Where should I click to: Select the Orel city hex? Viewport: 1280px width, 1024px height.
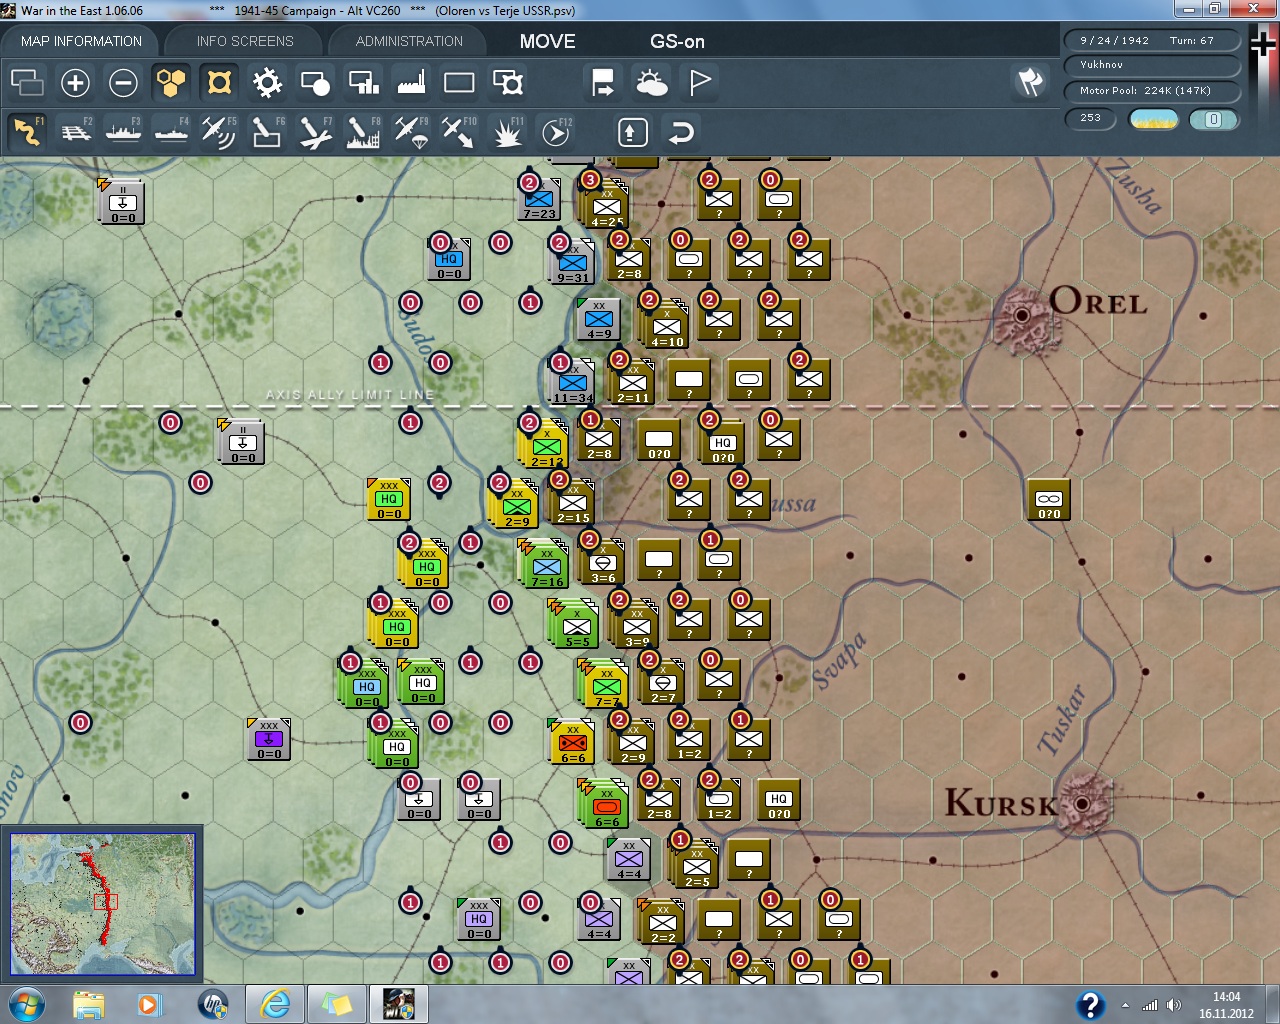coord(1022,315)
